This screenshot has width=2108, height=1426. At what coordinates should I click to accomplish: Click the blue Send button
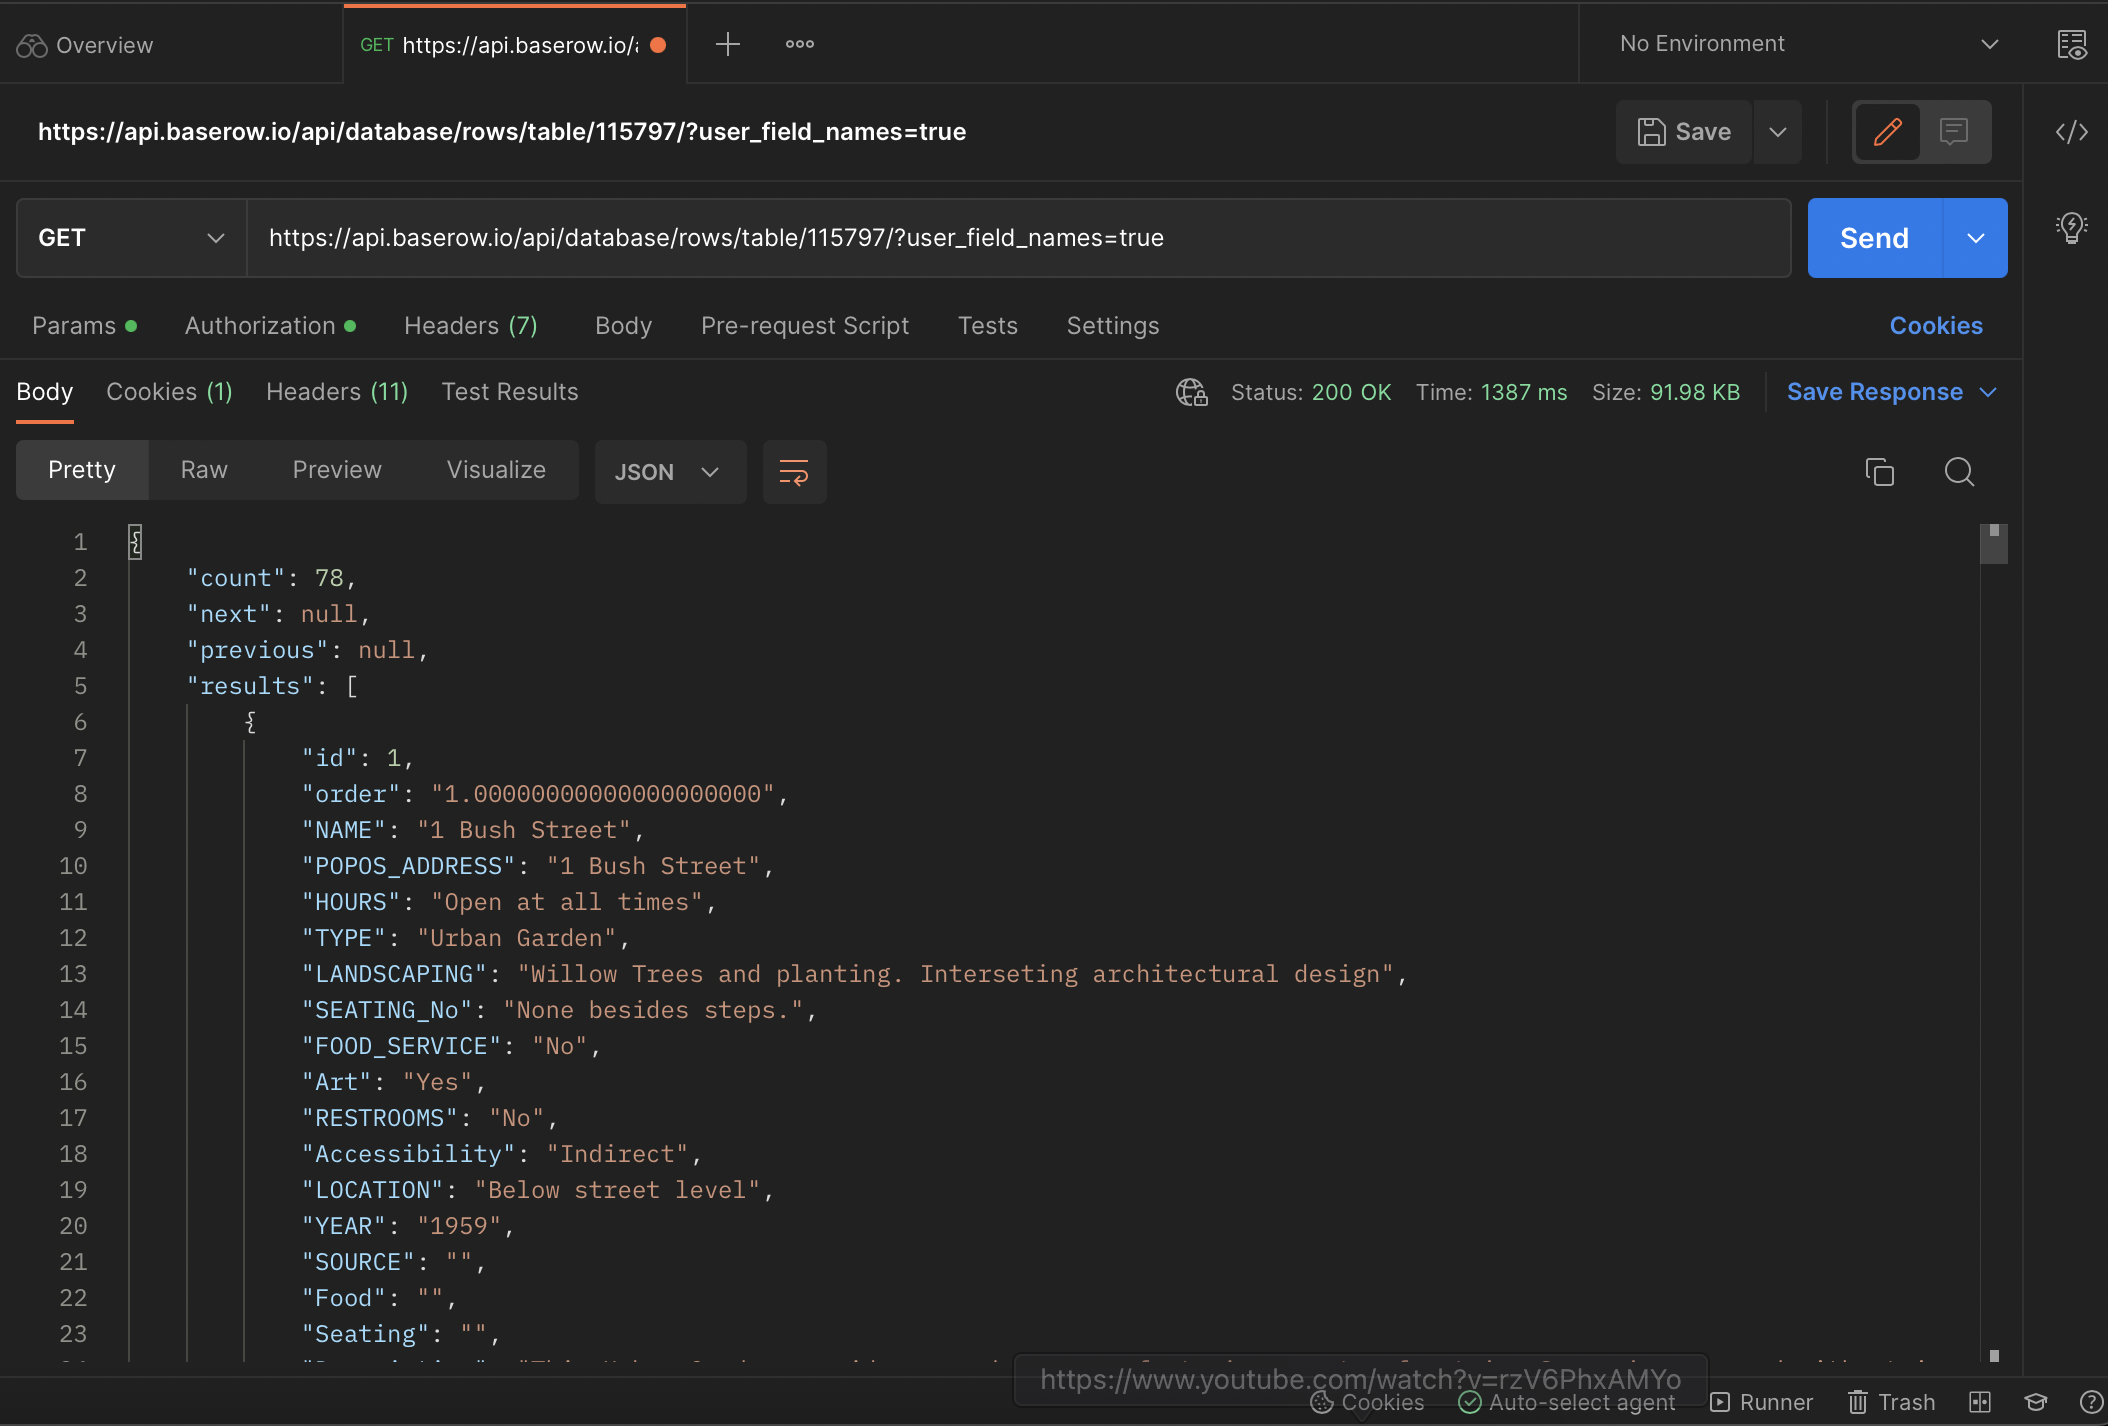[1874, 238]
